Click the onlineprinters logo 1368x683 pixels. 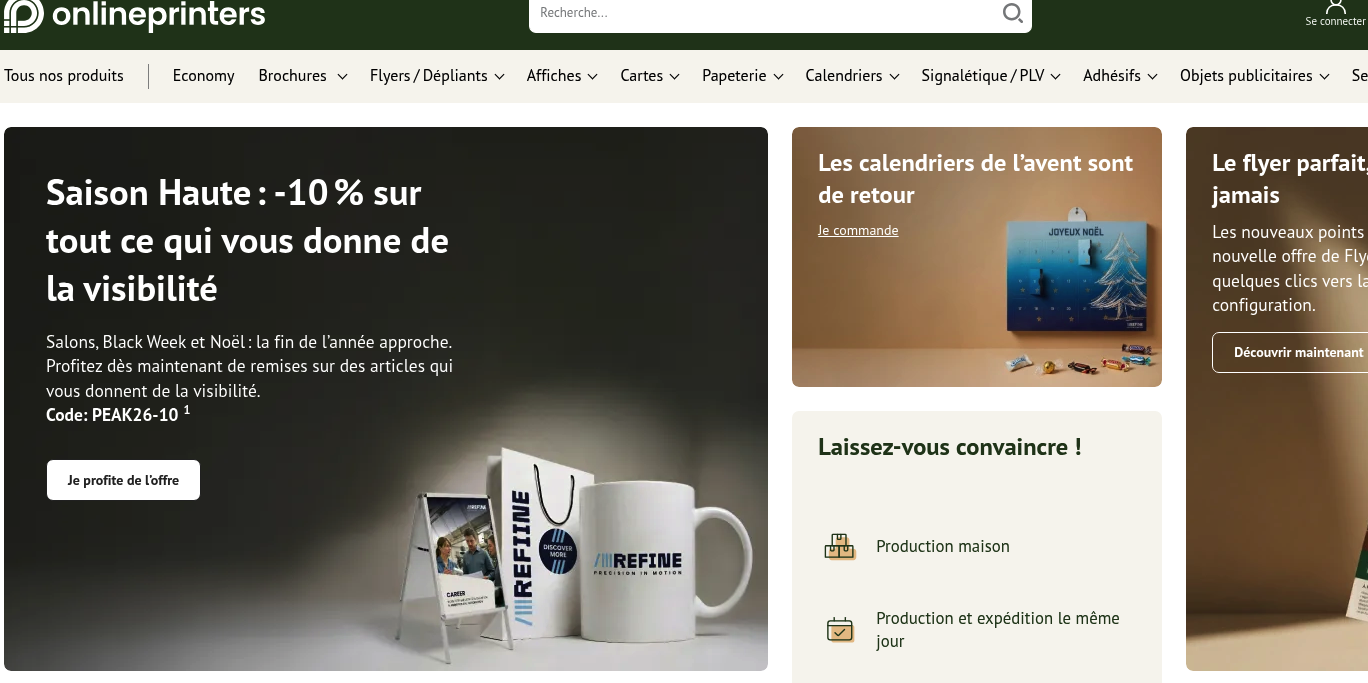[x=135, y=15]
